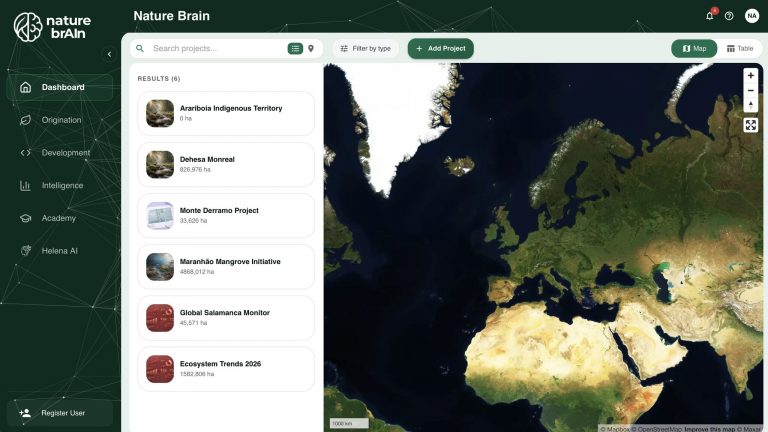The image size is (768, 432).
Task: Toggle the location pin view in search bar
Action: [311, 48]
